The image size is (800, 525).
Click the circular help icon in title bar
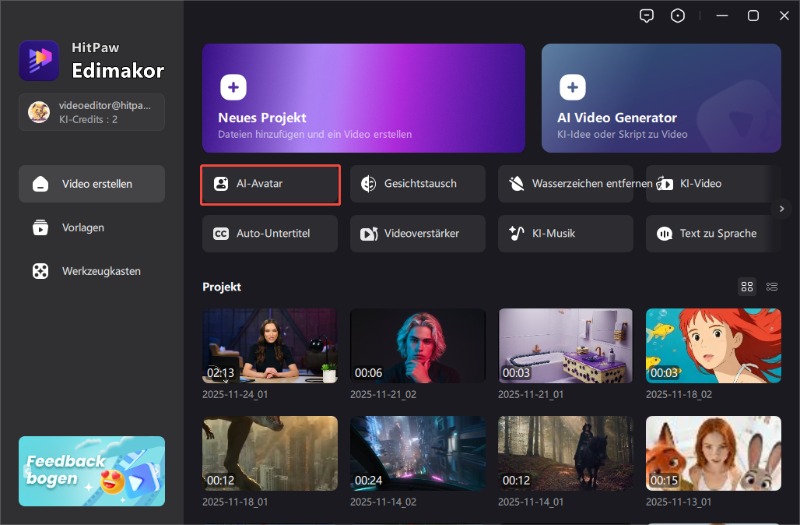pyautogui.click(x=679, y=16)
